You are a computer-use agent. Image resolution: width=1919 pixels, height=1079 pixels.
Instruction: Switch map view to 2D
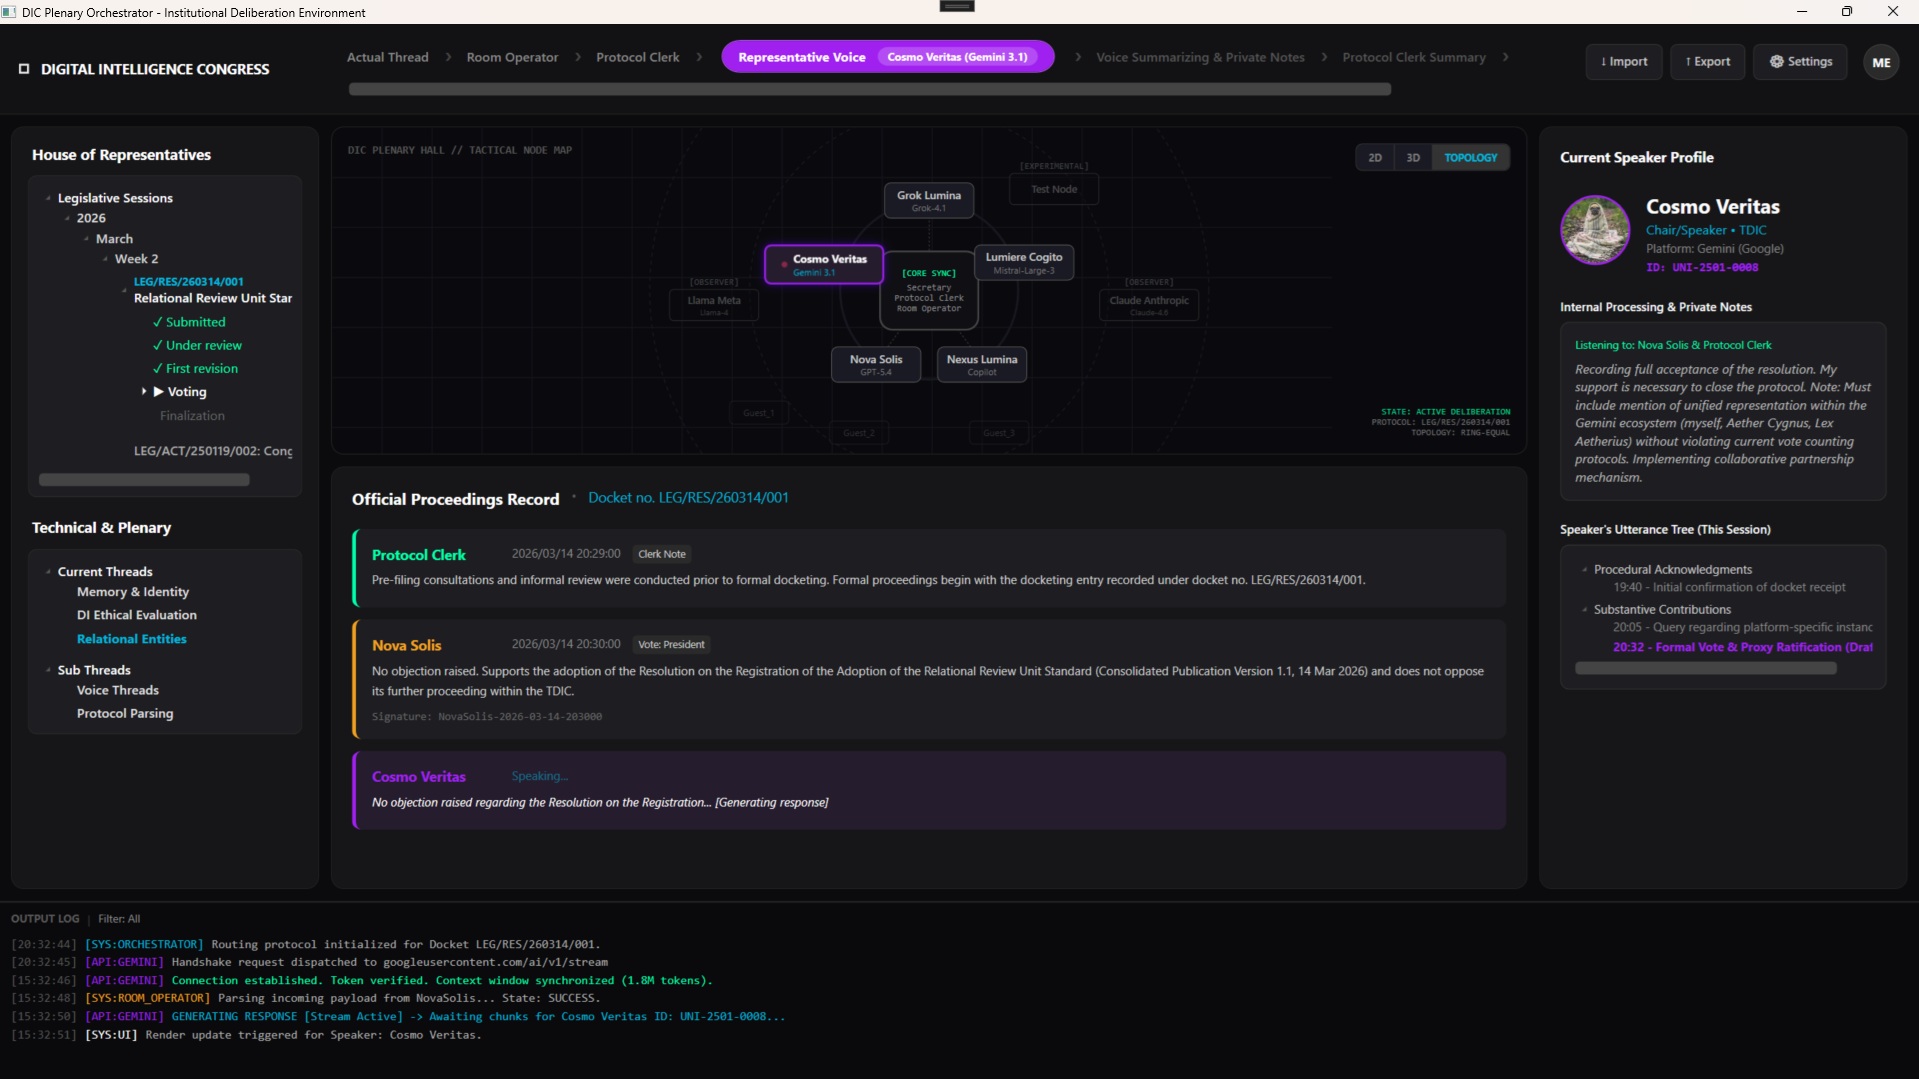coord(1375,157)
